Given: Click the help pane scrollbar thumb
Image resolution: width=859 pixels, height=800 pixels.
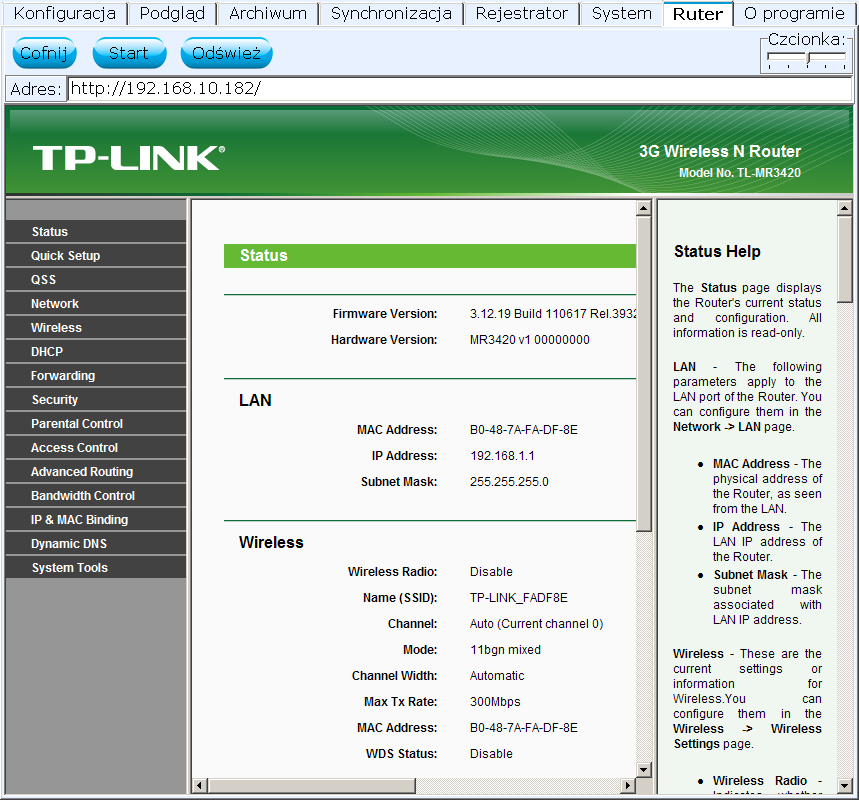Looking at the screenshot, I should (845, 259).
